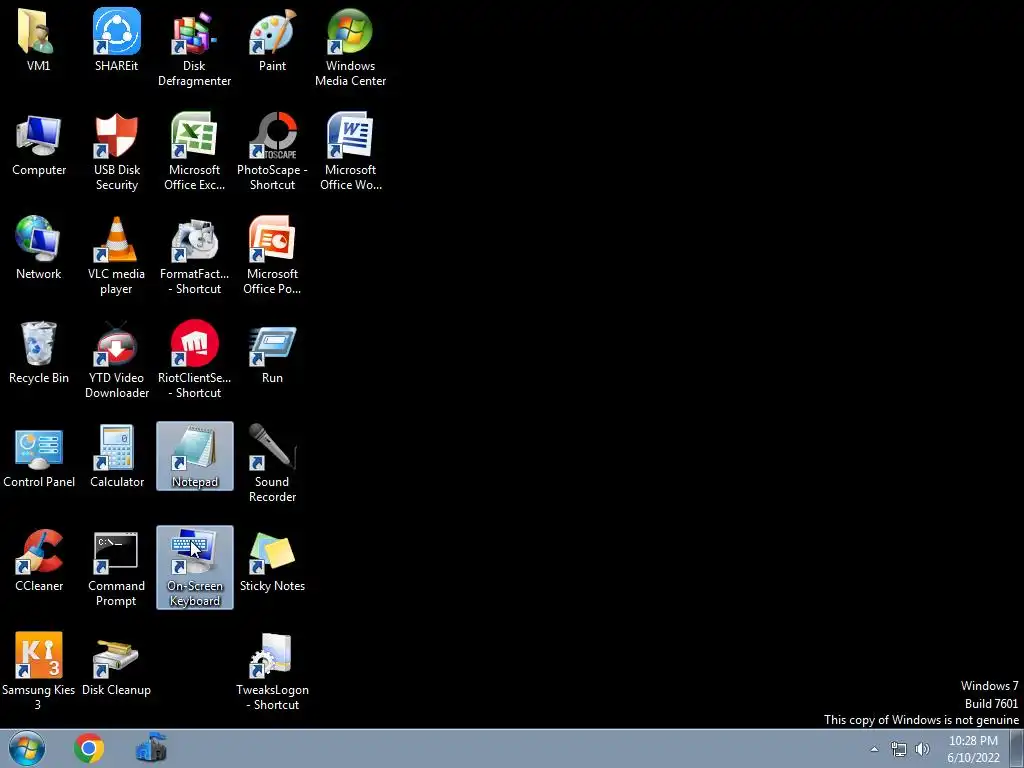
Task: Open the network status tray icon
Action: 899,749
